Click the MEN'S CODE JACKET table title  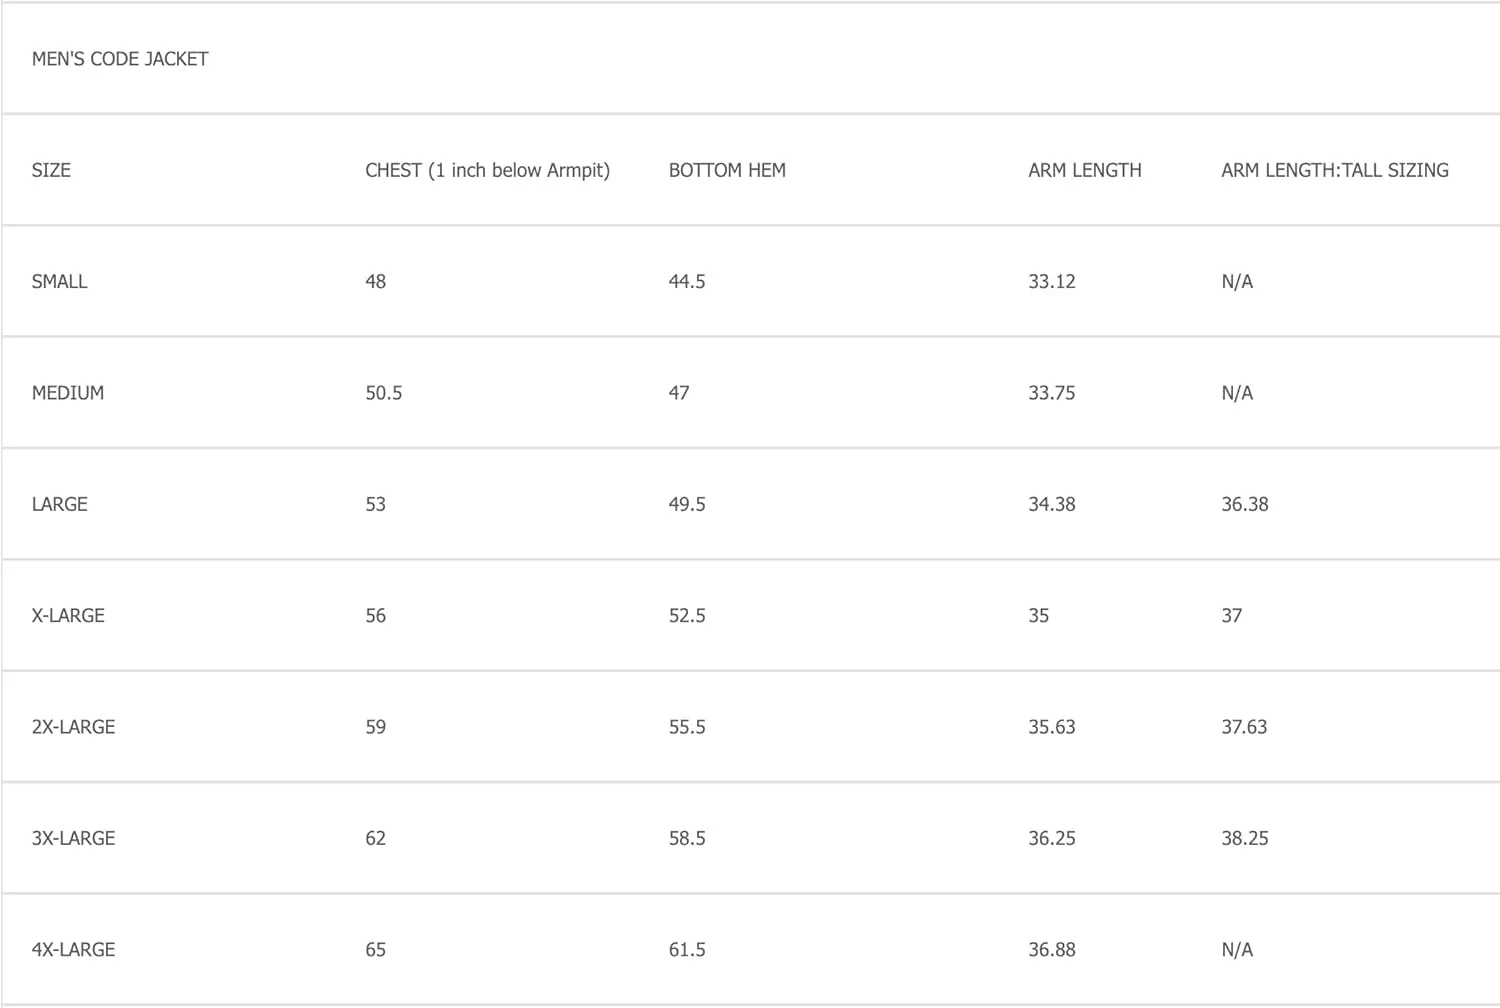pos(120,59)
